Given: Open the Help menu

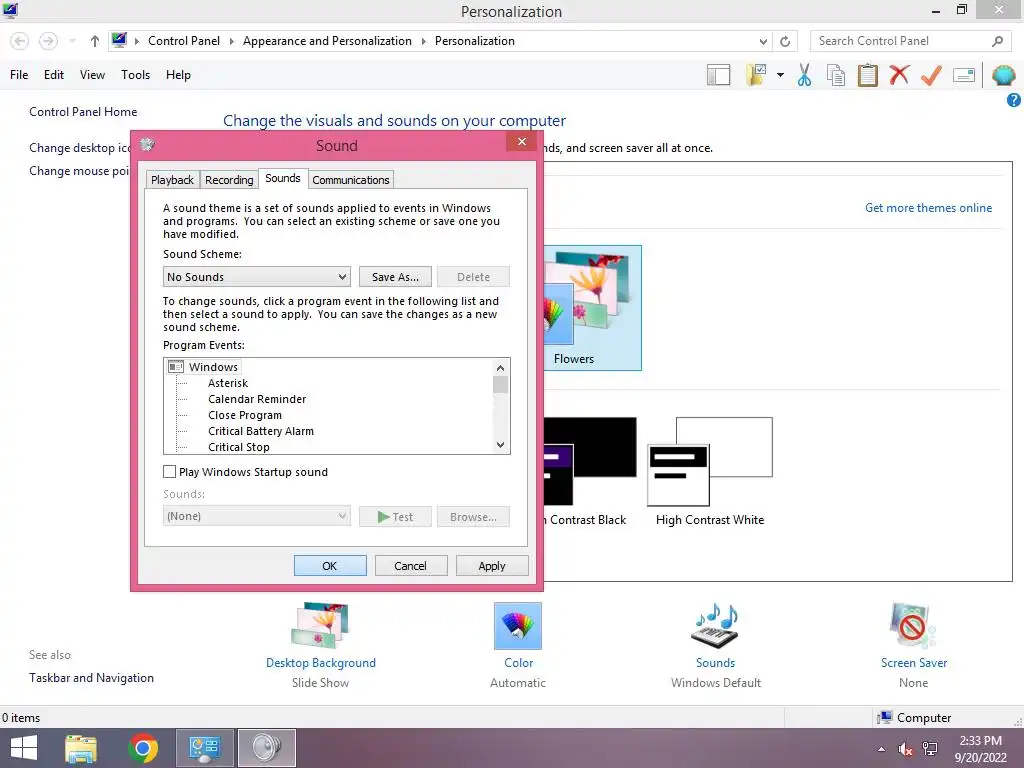Looking at the screenshot, I should 178,75.
